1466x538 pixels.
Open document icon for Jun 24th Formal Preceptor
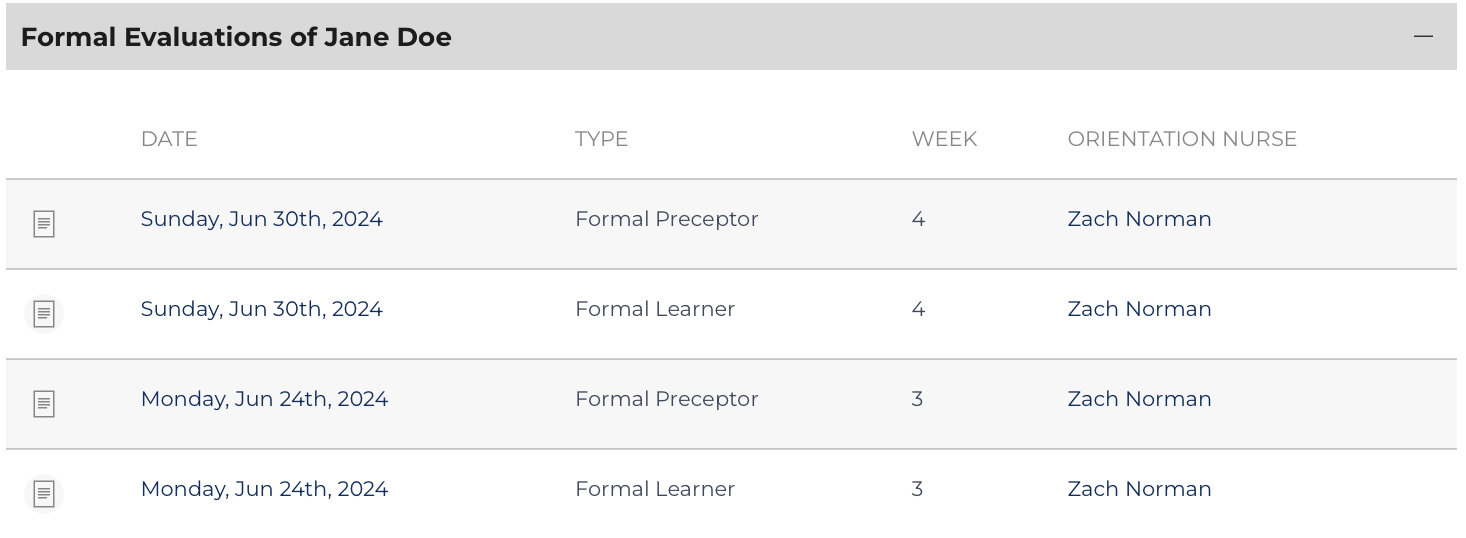pos(44,404)
